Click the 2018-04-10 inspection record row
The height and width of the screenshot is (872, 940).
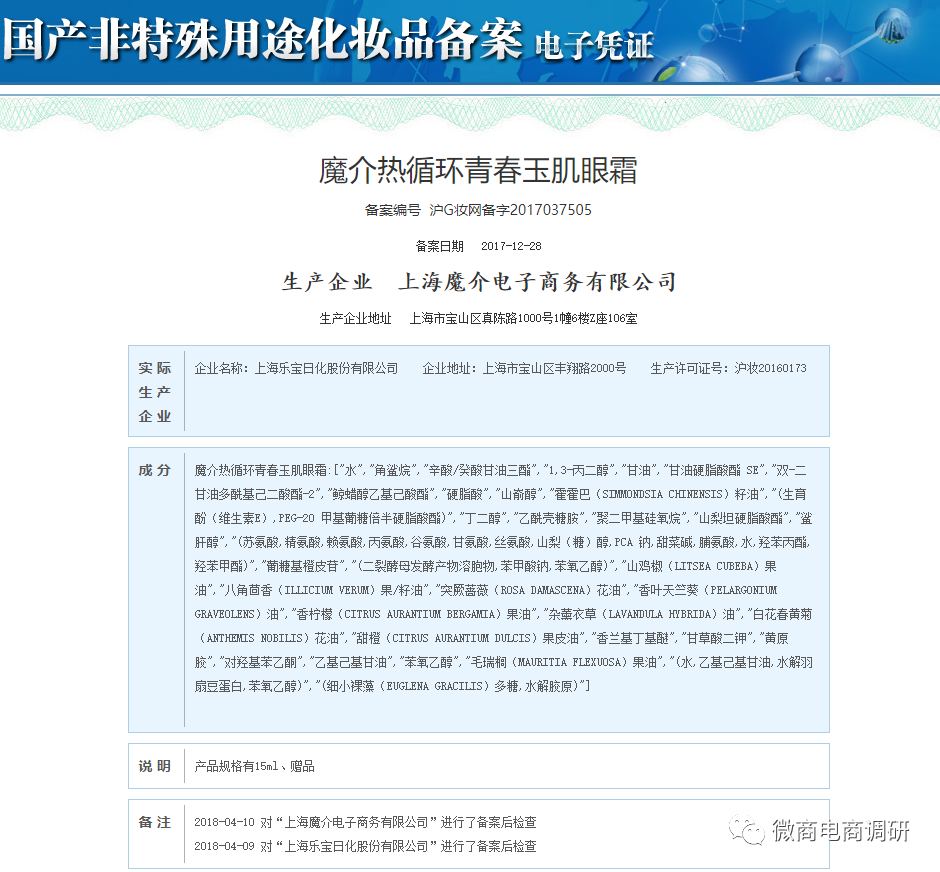tap(365, 822)
